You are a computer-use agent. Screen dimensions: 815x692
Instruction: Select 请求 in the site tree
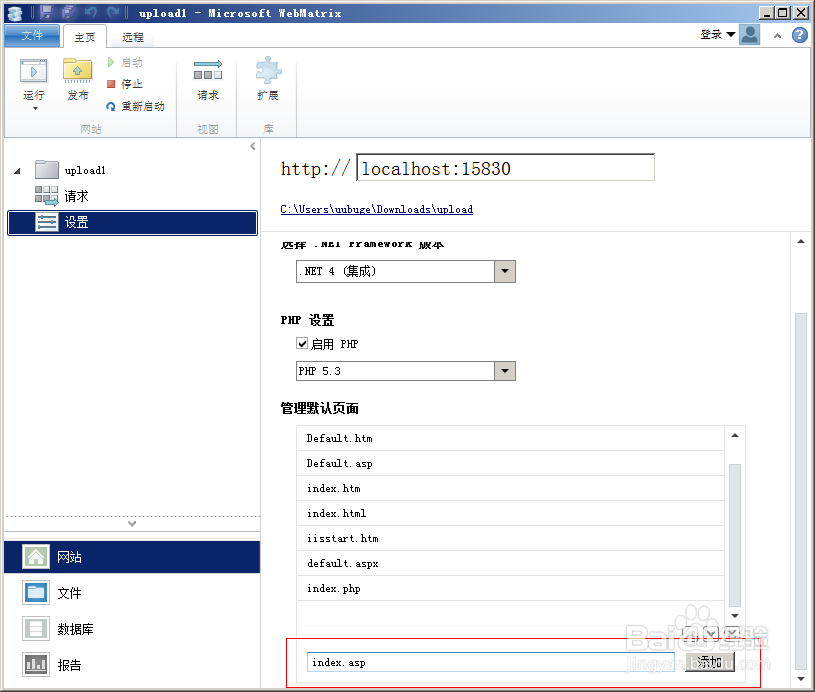(x=62, y=195)
